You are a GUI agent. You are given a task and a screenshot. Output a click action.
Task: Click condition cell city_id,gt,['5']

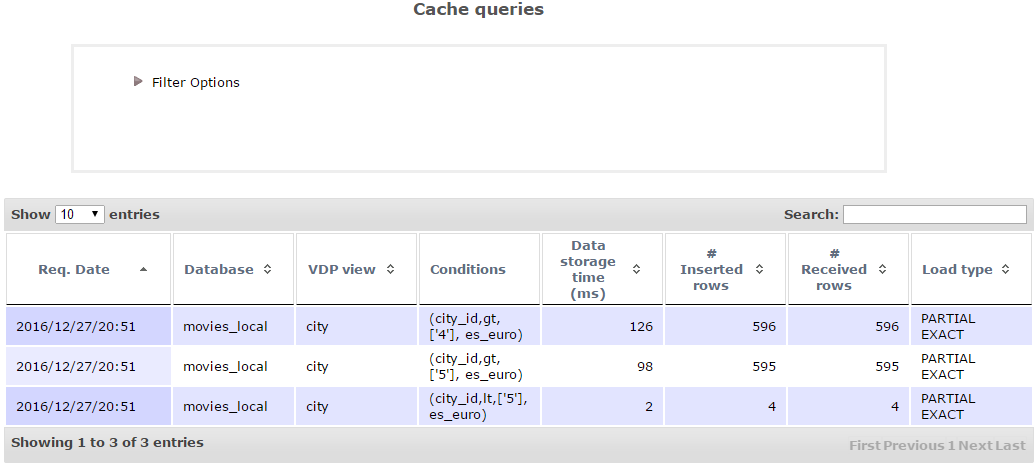480,367
